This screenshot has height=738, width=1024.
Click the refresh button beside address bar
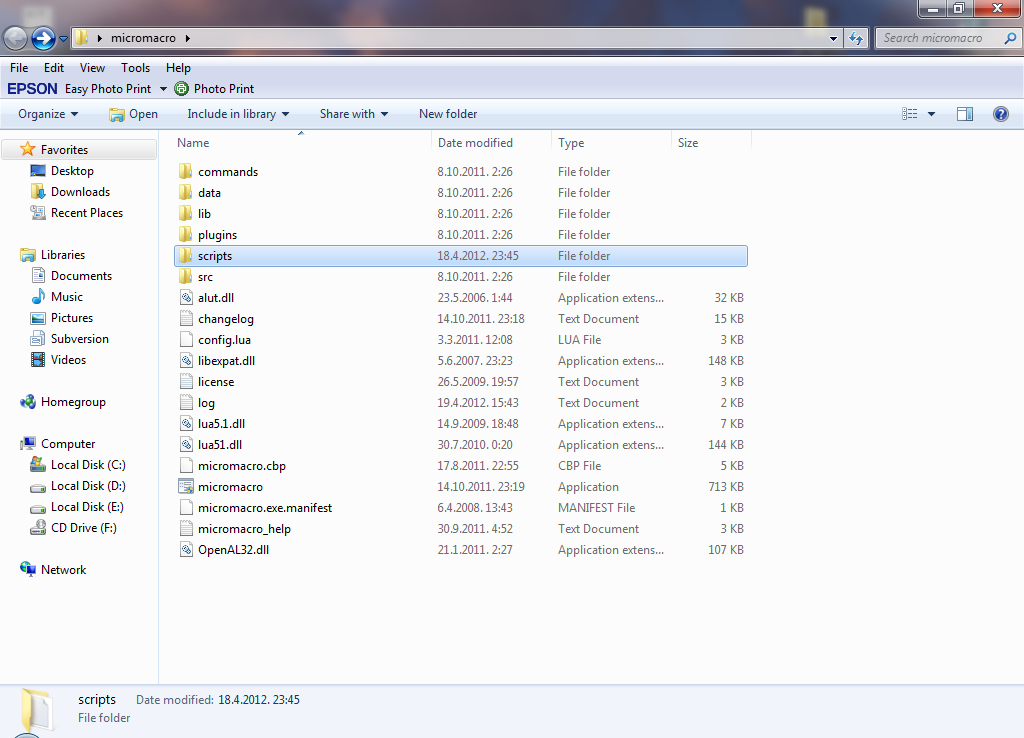[856, 39]
